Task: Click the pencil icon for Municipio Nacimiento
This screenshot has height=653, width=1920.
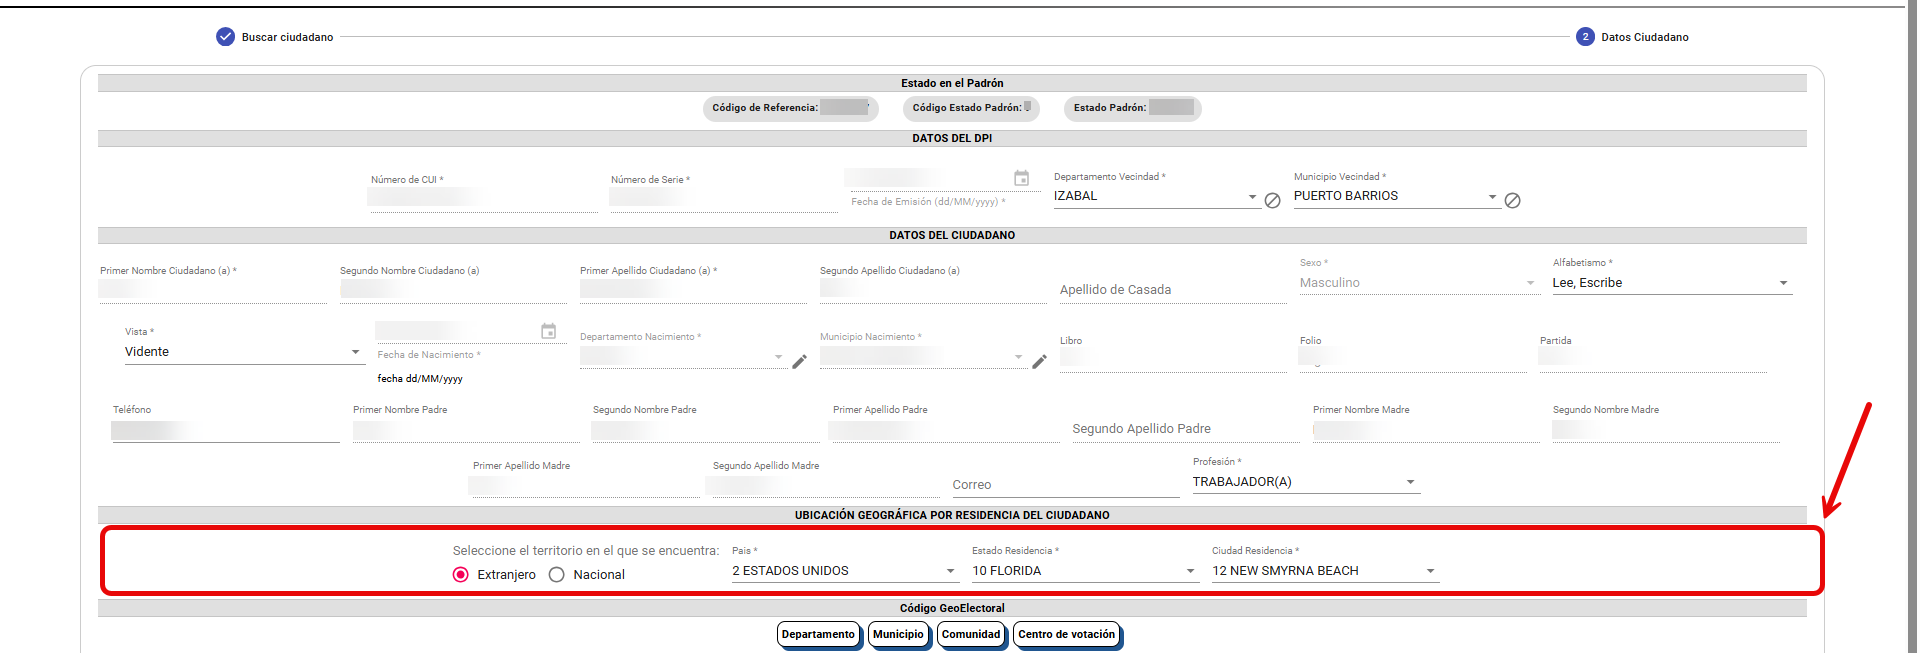Action: tap(1039, 362)
